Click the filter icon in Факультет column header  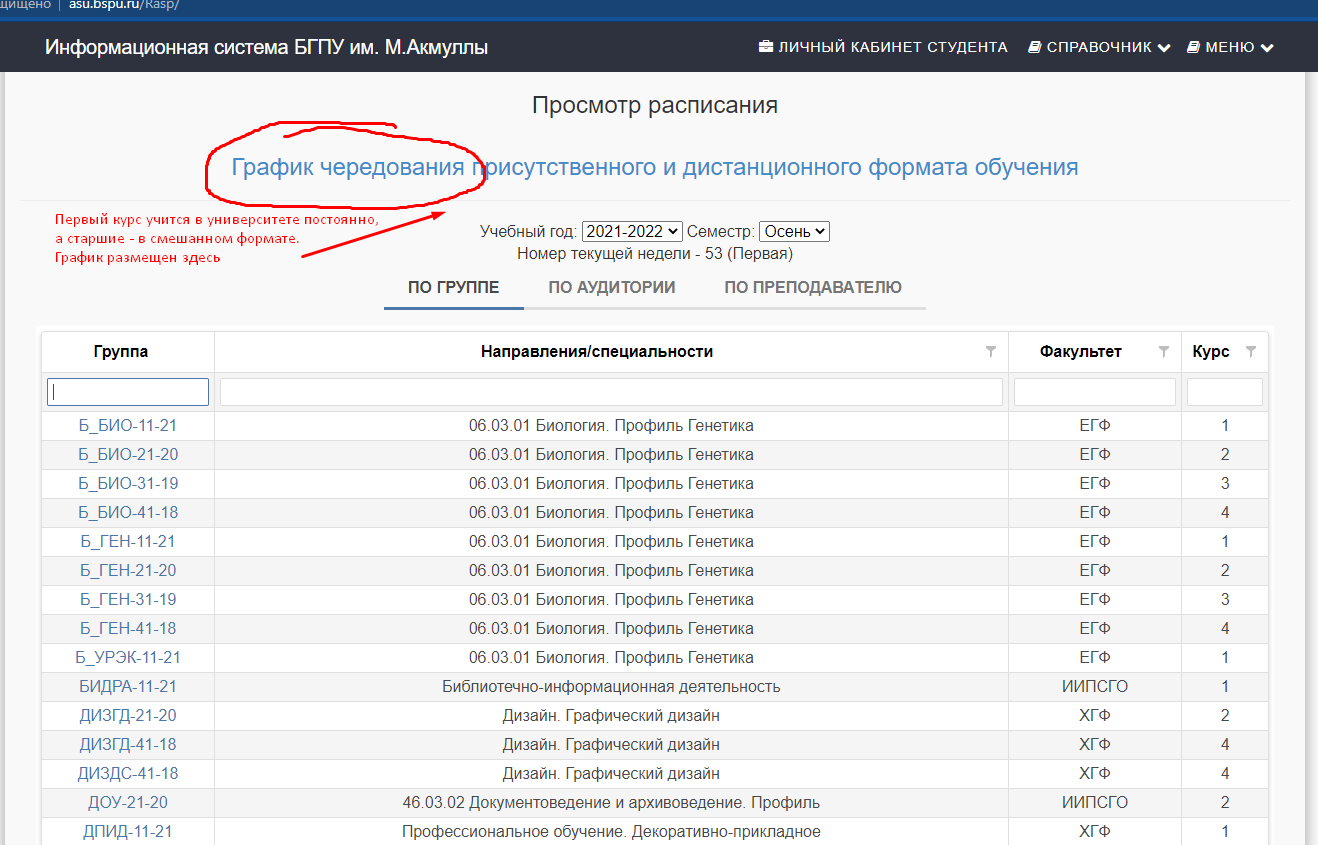(x=1164, y=352)
